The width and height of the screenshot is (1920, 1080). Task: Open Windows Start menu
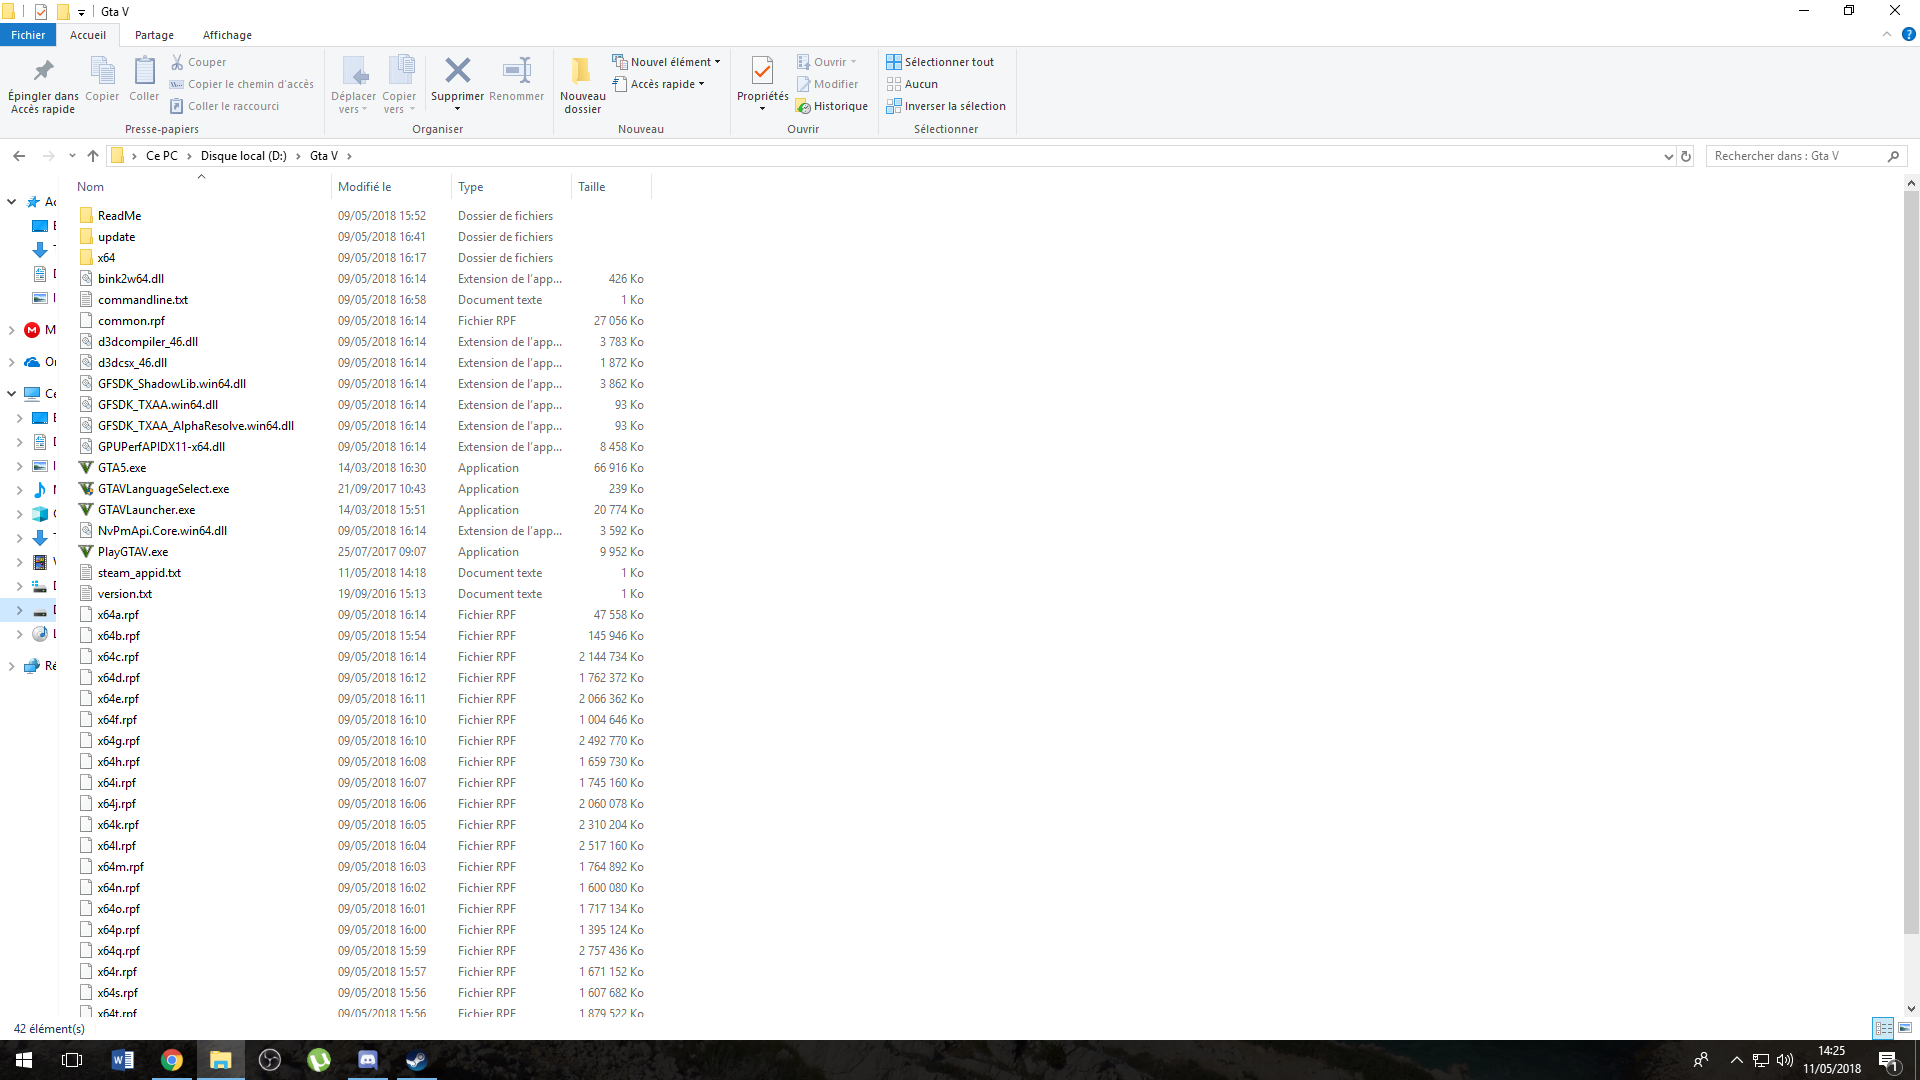(24, 1060)
